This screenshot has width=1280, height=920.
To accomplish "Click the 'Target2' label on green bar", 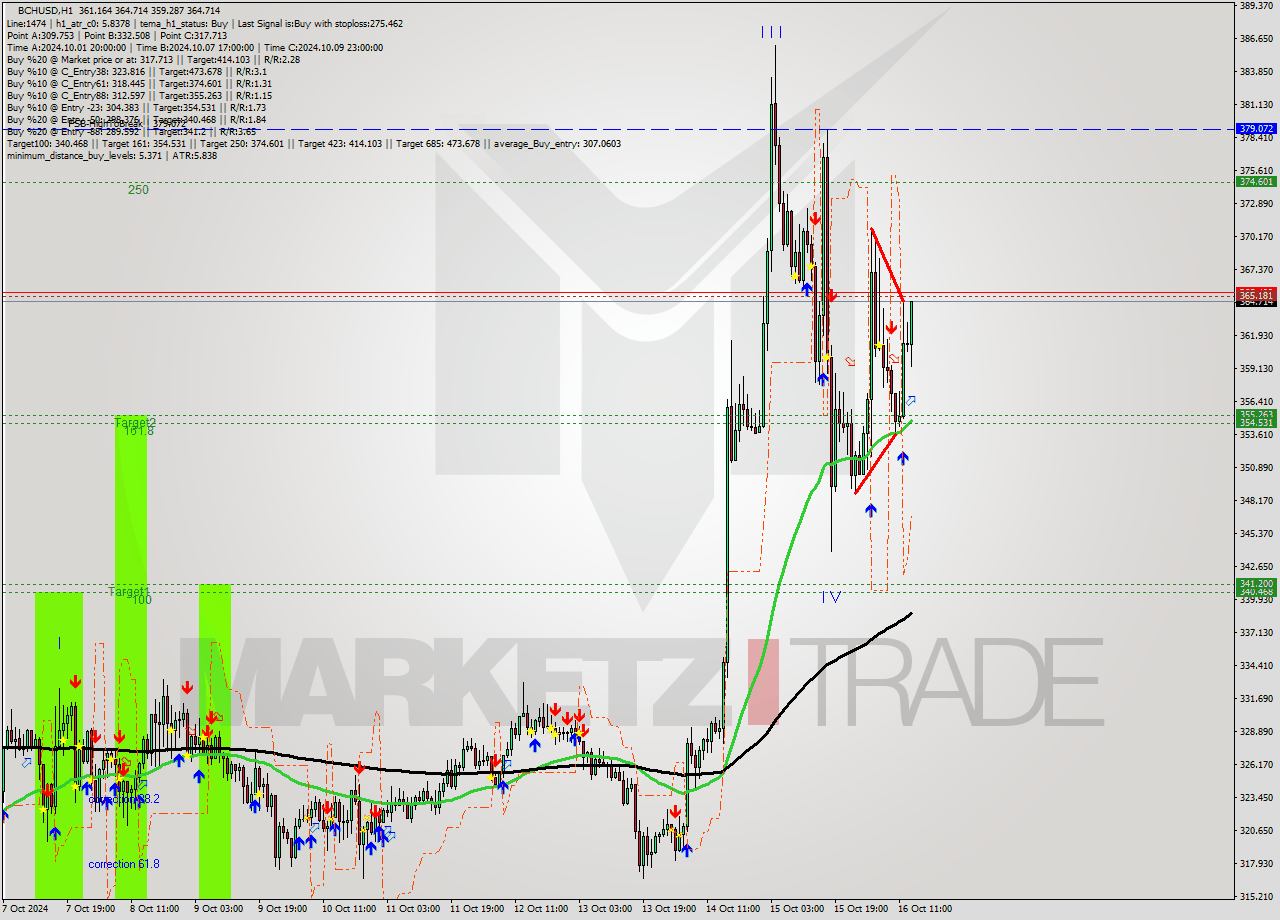I will tap(135, 423).
